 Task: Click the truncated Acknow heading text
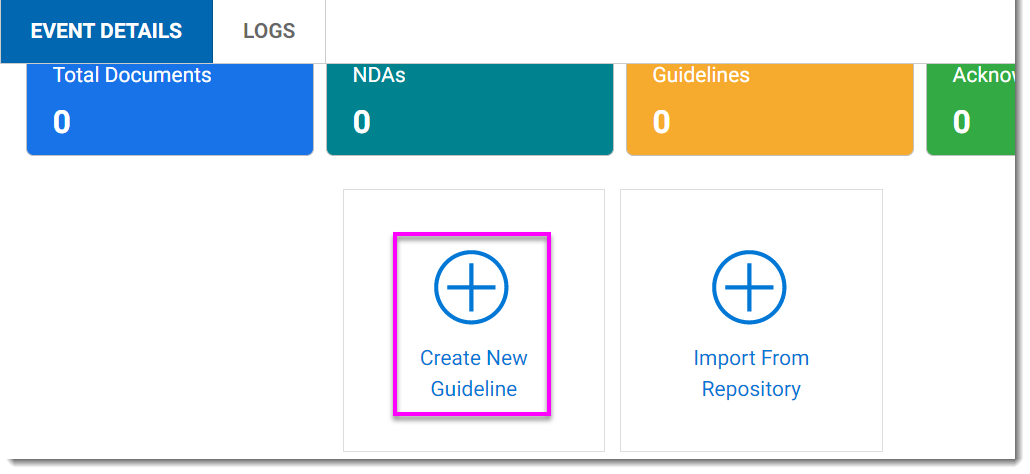[984, 75]
